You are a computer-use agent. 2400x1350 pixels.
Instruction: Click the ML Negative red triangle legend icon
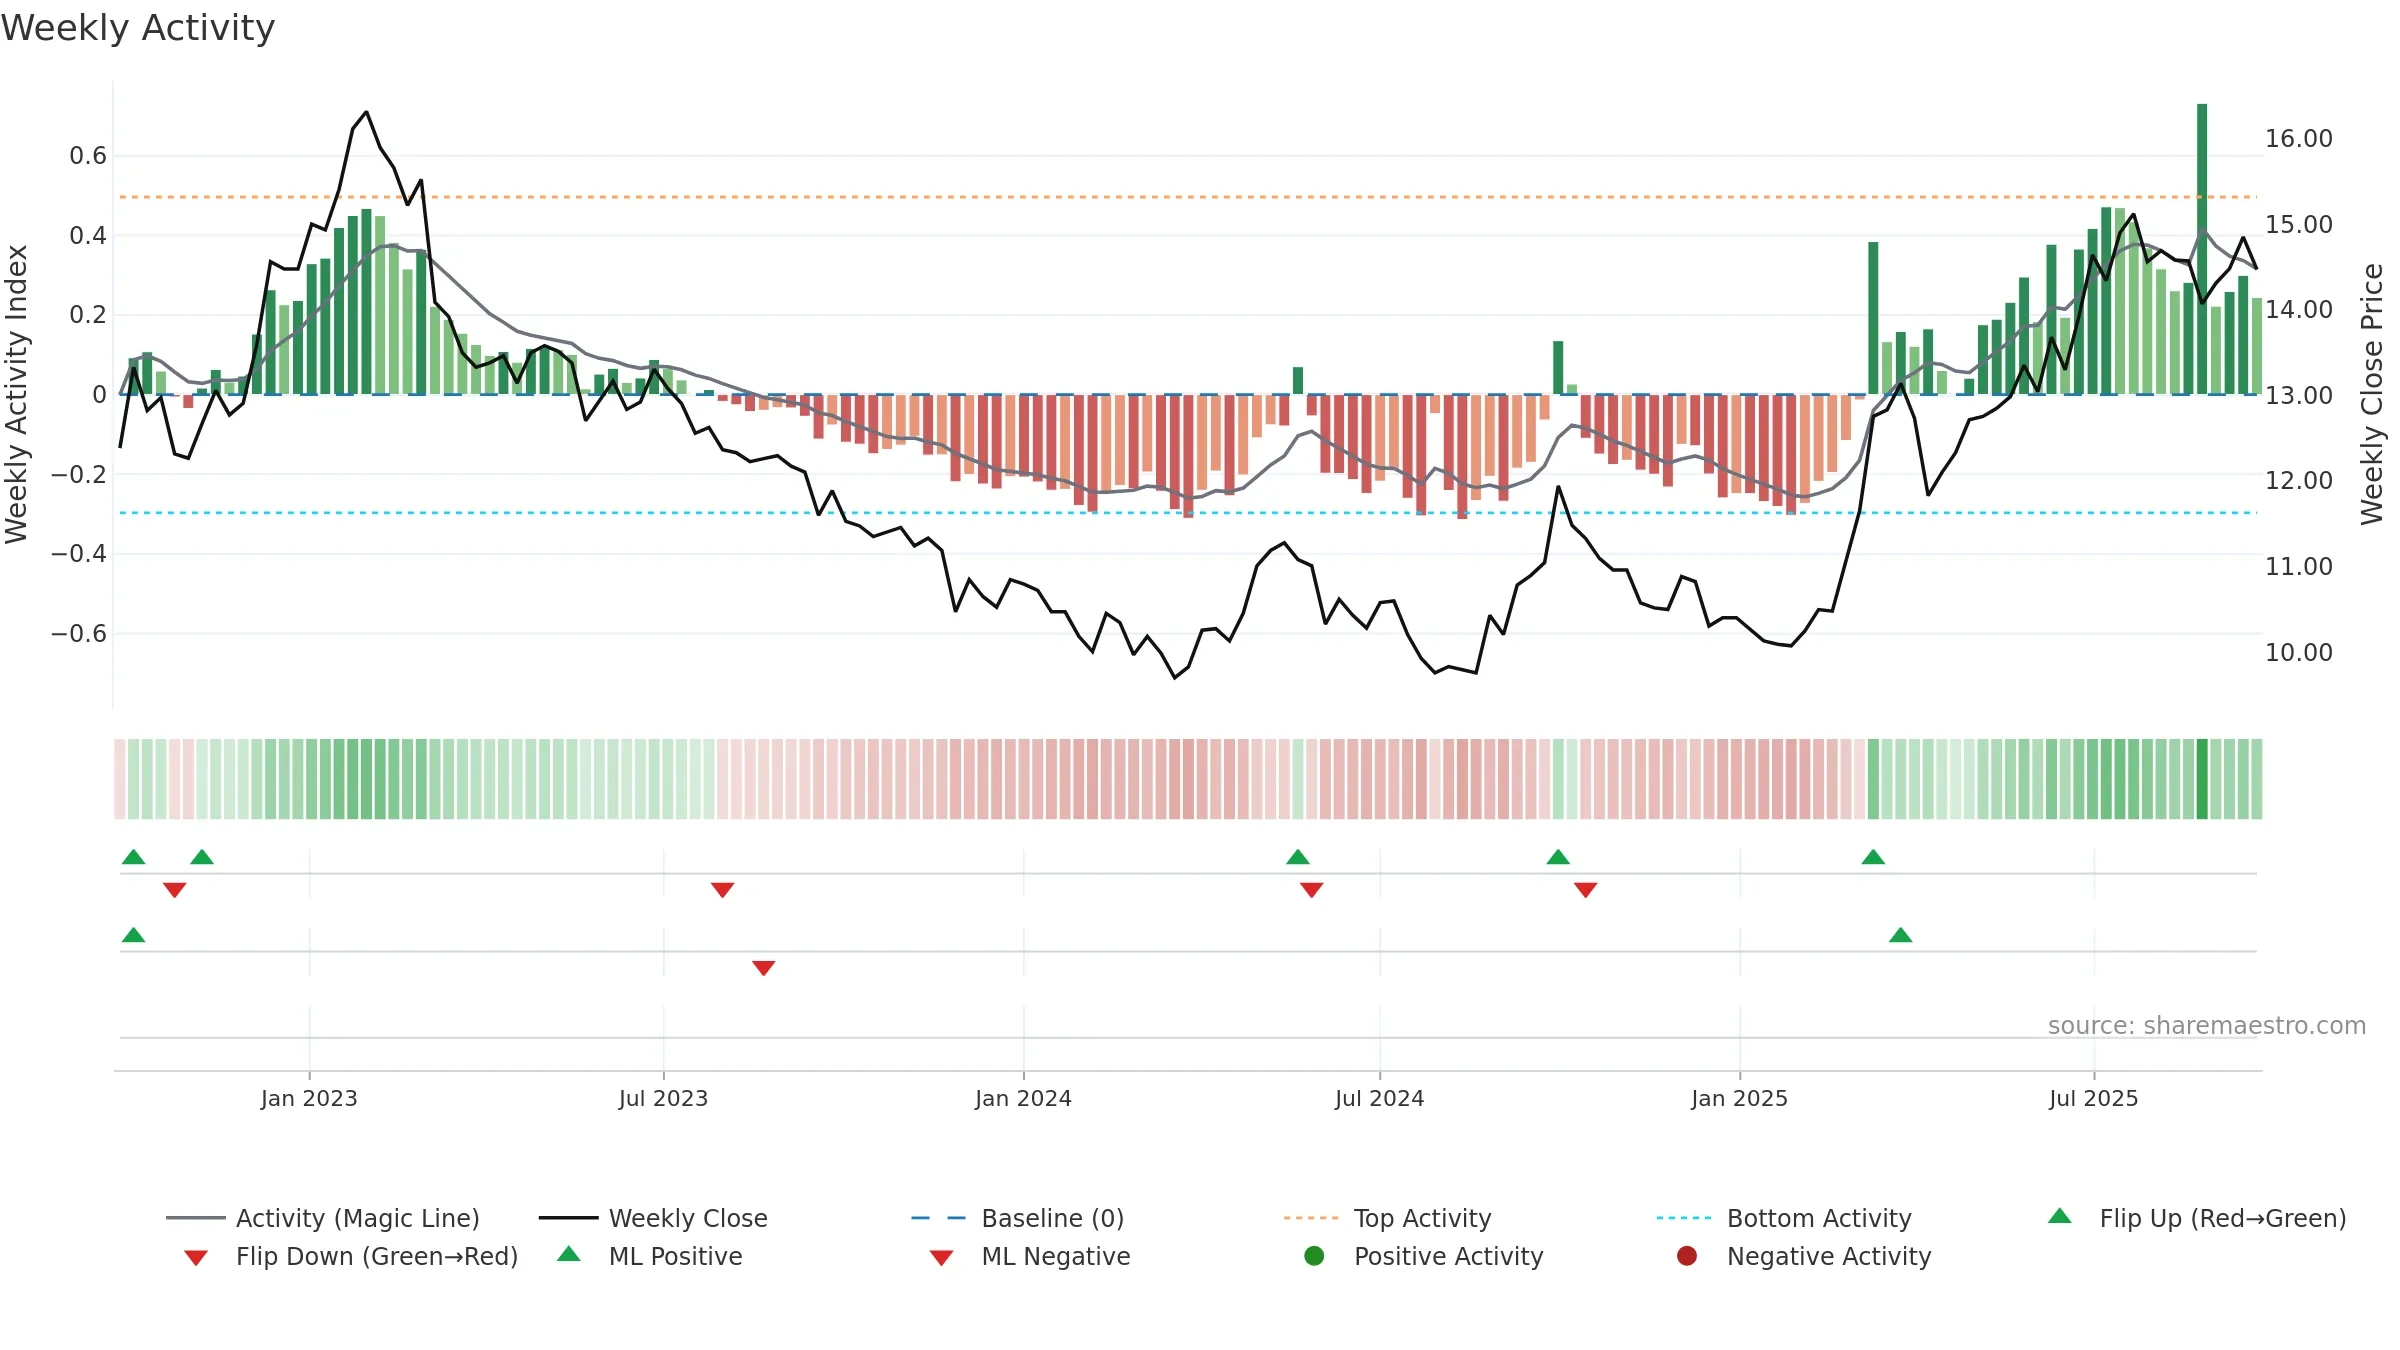coord(941,1258)
